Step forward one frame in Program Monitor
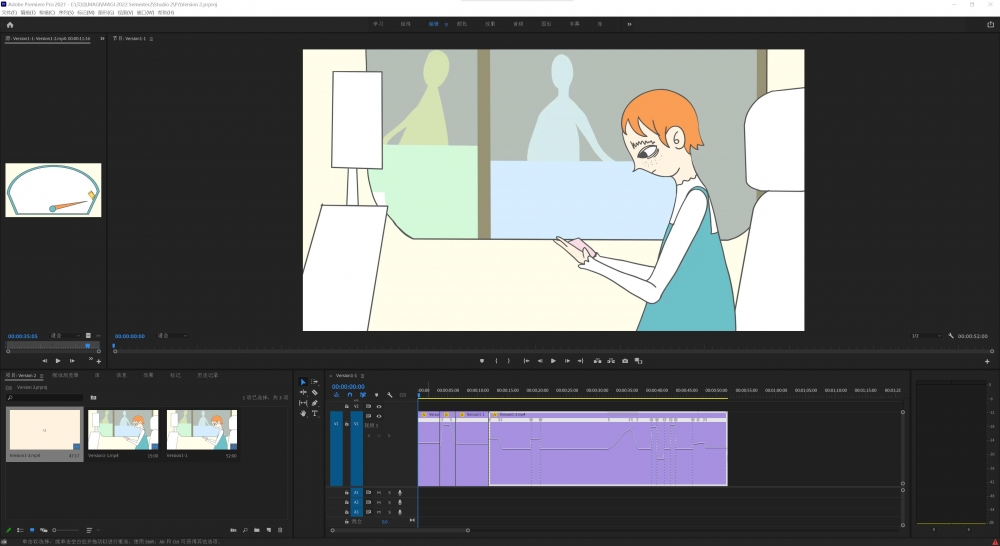Viewport: 1000px width, 546px height. (x=567, y=361)
